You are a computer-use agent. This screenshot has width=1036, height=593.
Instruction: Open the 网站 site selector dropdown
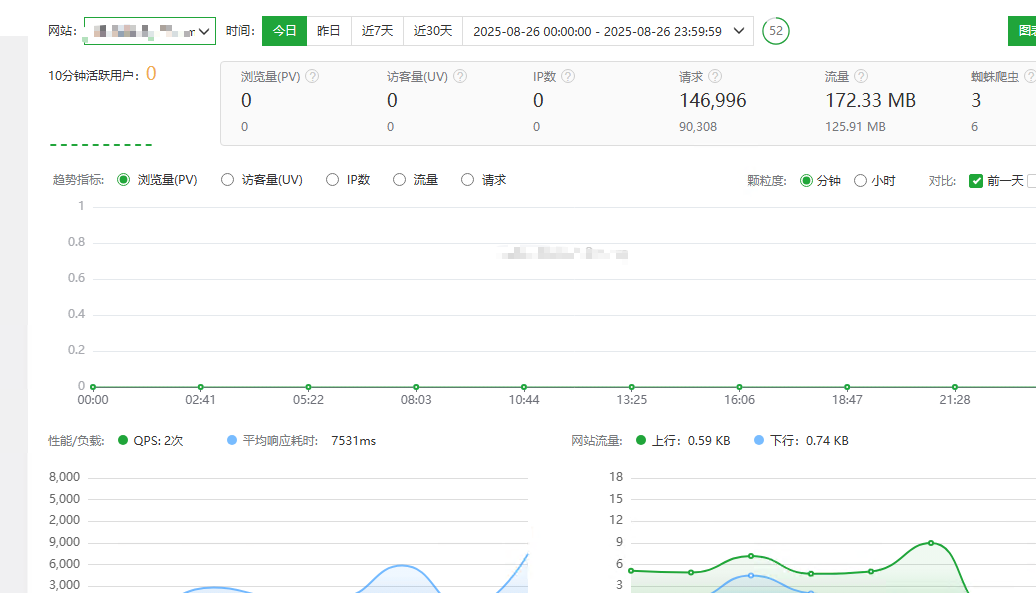point(150,31)
